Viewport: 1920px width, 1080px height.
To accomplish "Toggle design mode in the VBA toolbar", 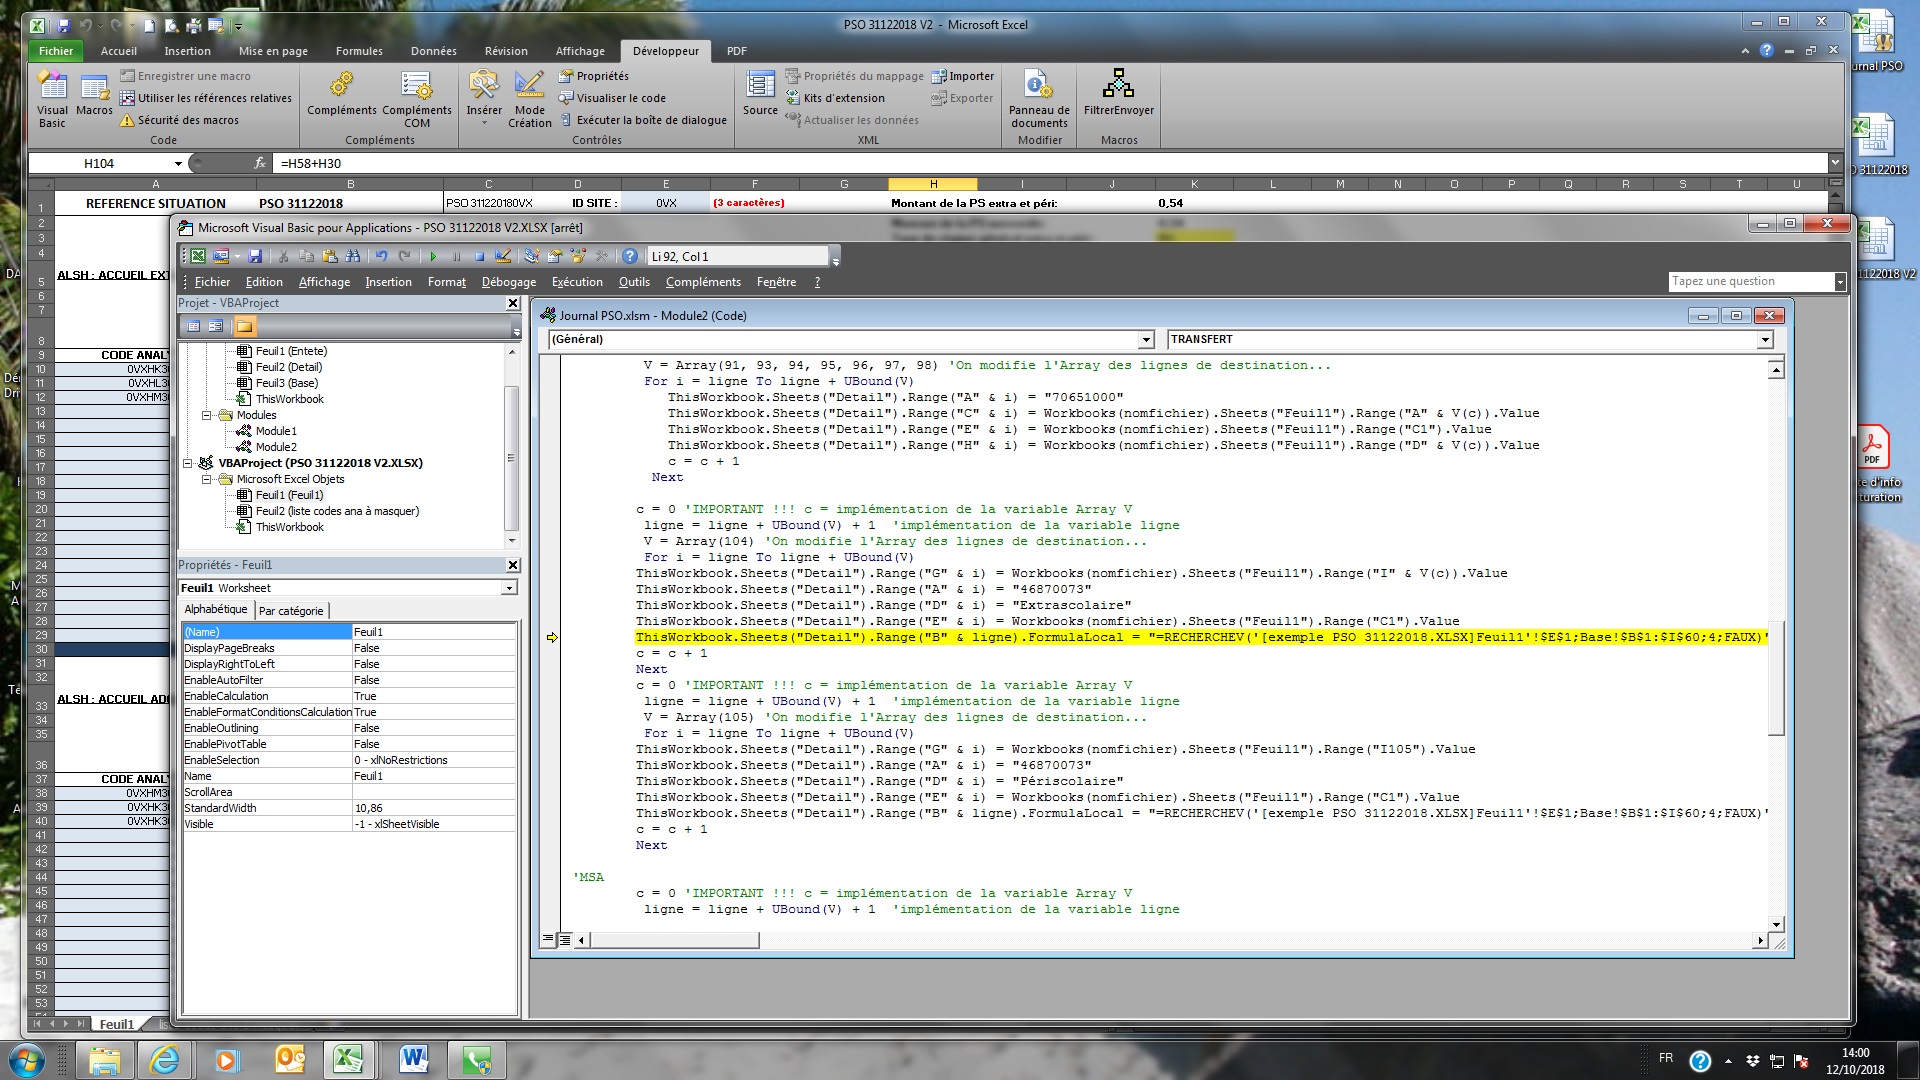I will tap(503, 257).
